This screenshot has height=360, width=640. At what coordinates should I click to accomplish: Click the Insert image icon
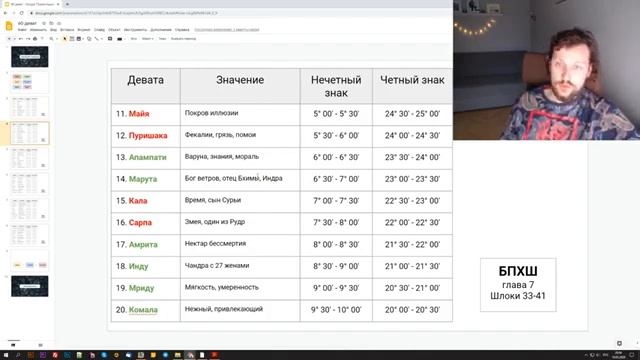click(x=78, y=39)
